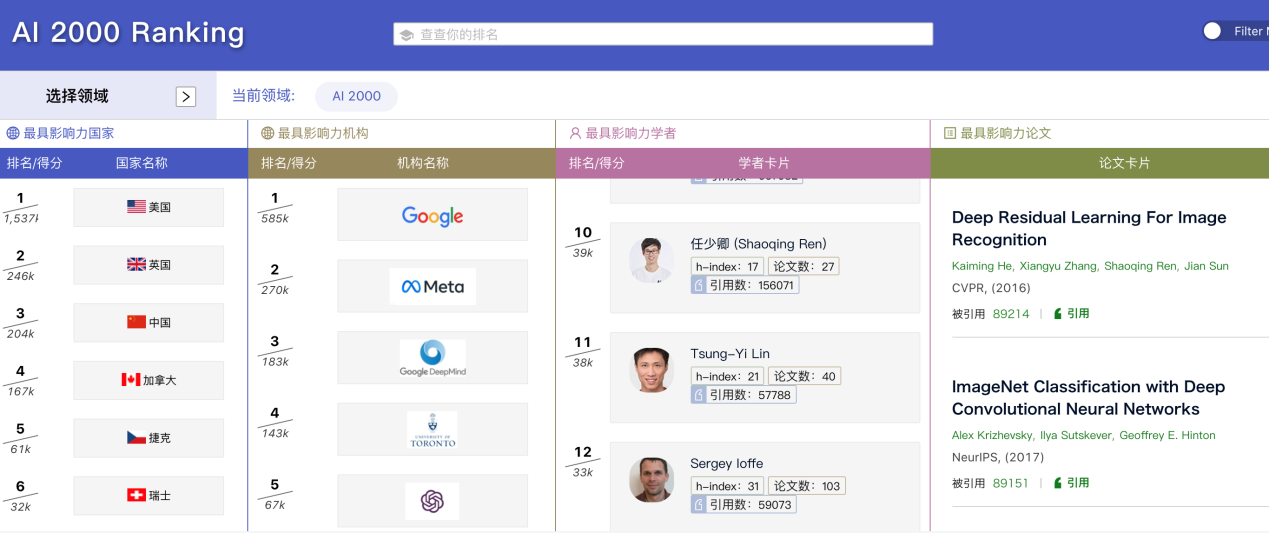Open the Google DeepMind logo card
The image size is (1269, 533).
point(432,358)
